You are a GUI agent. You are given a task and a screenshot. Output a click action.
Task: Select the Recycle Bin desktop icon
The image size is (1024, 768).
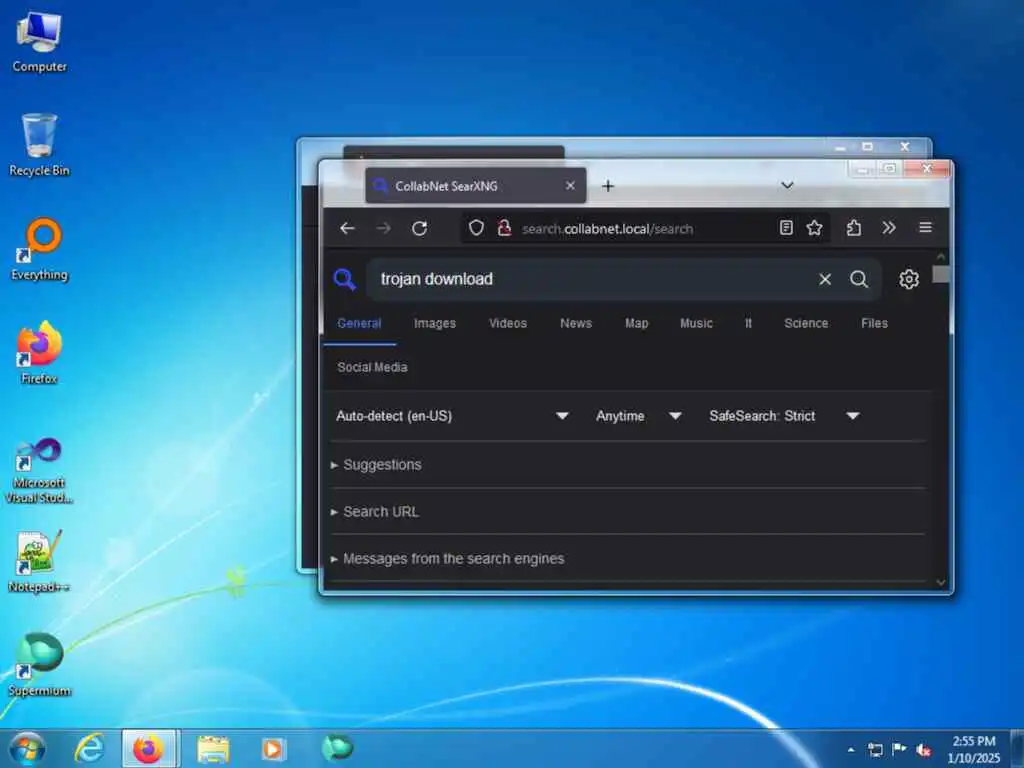tap(39, 145)
